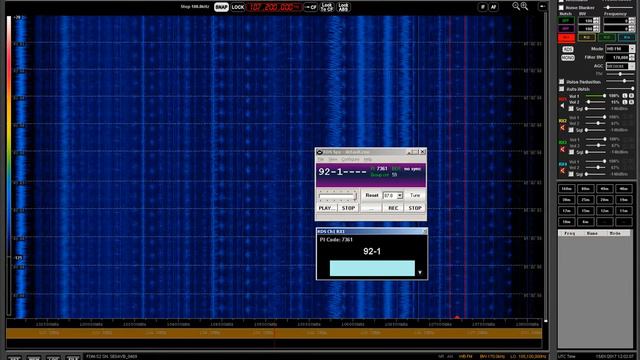Click the arrow CF button

[311, 7]
